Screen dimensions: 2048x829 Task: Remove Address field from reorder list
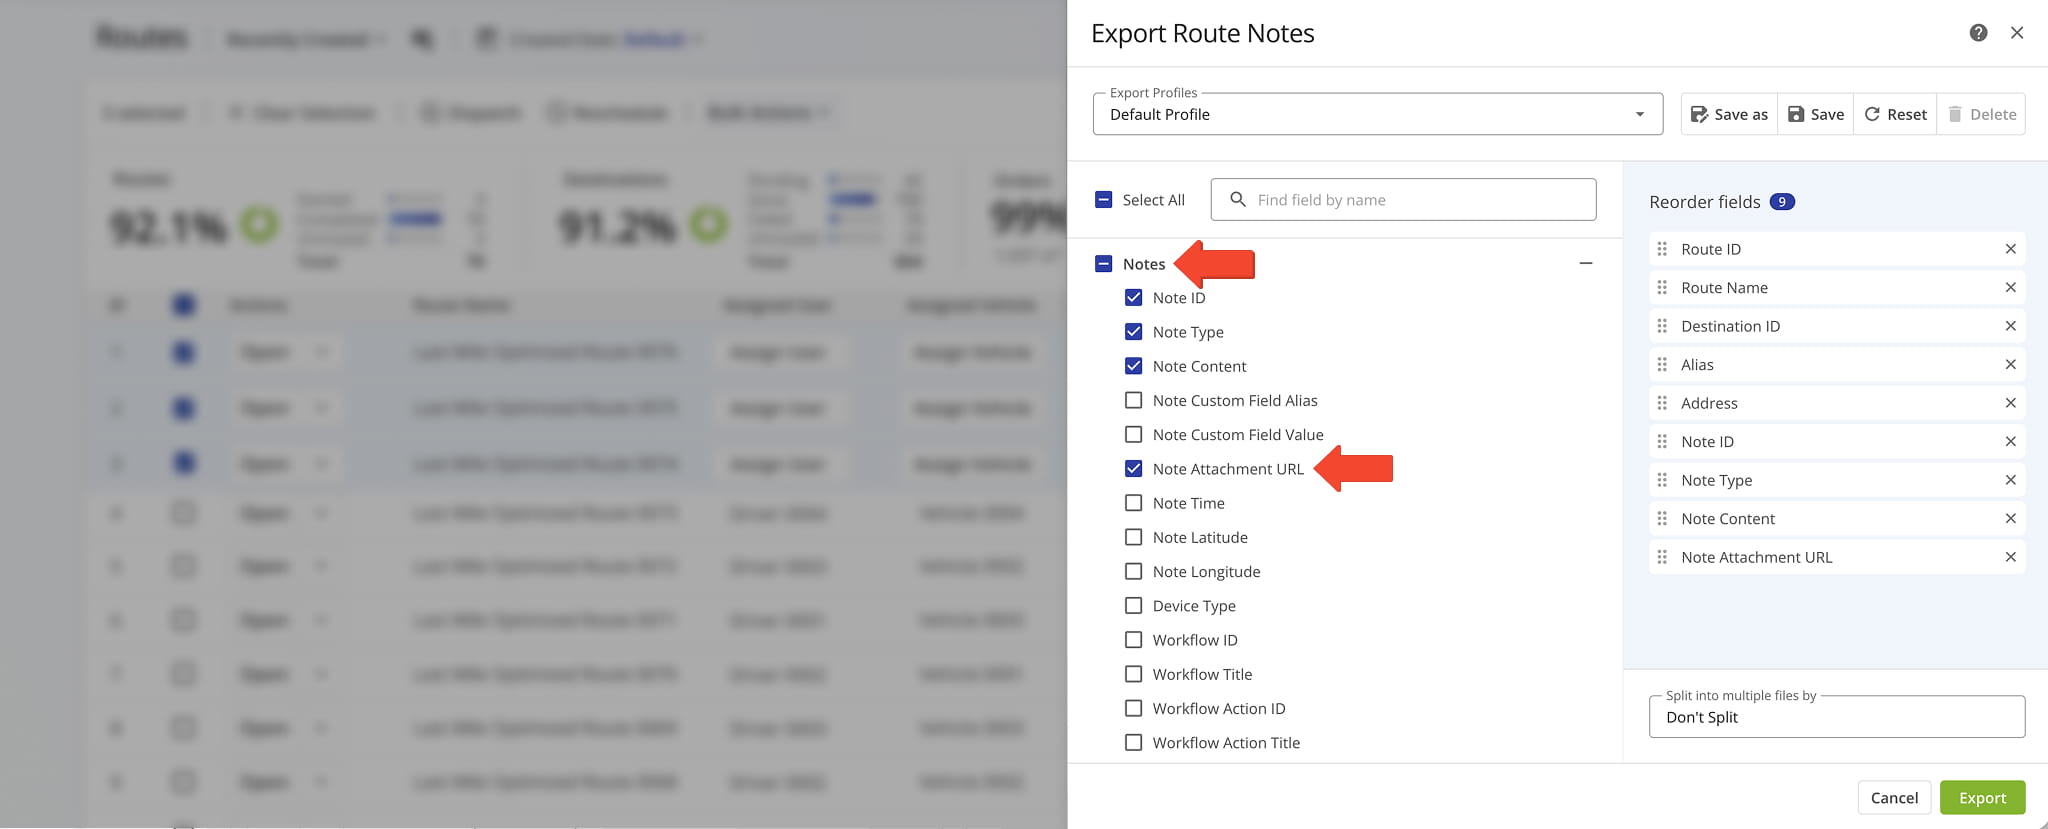pyautogui.click(x=2010, y=403)
